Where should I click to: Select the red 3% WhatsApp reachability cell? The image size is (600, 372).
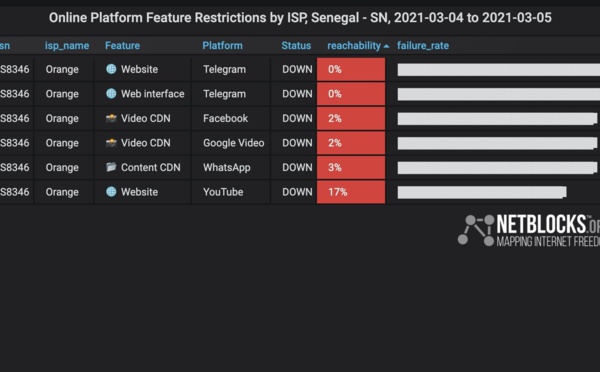pos(351,167)
